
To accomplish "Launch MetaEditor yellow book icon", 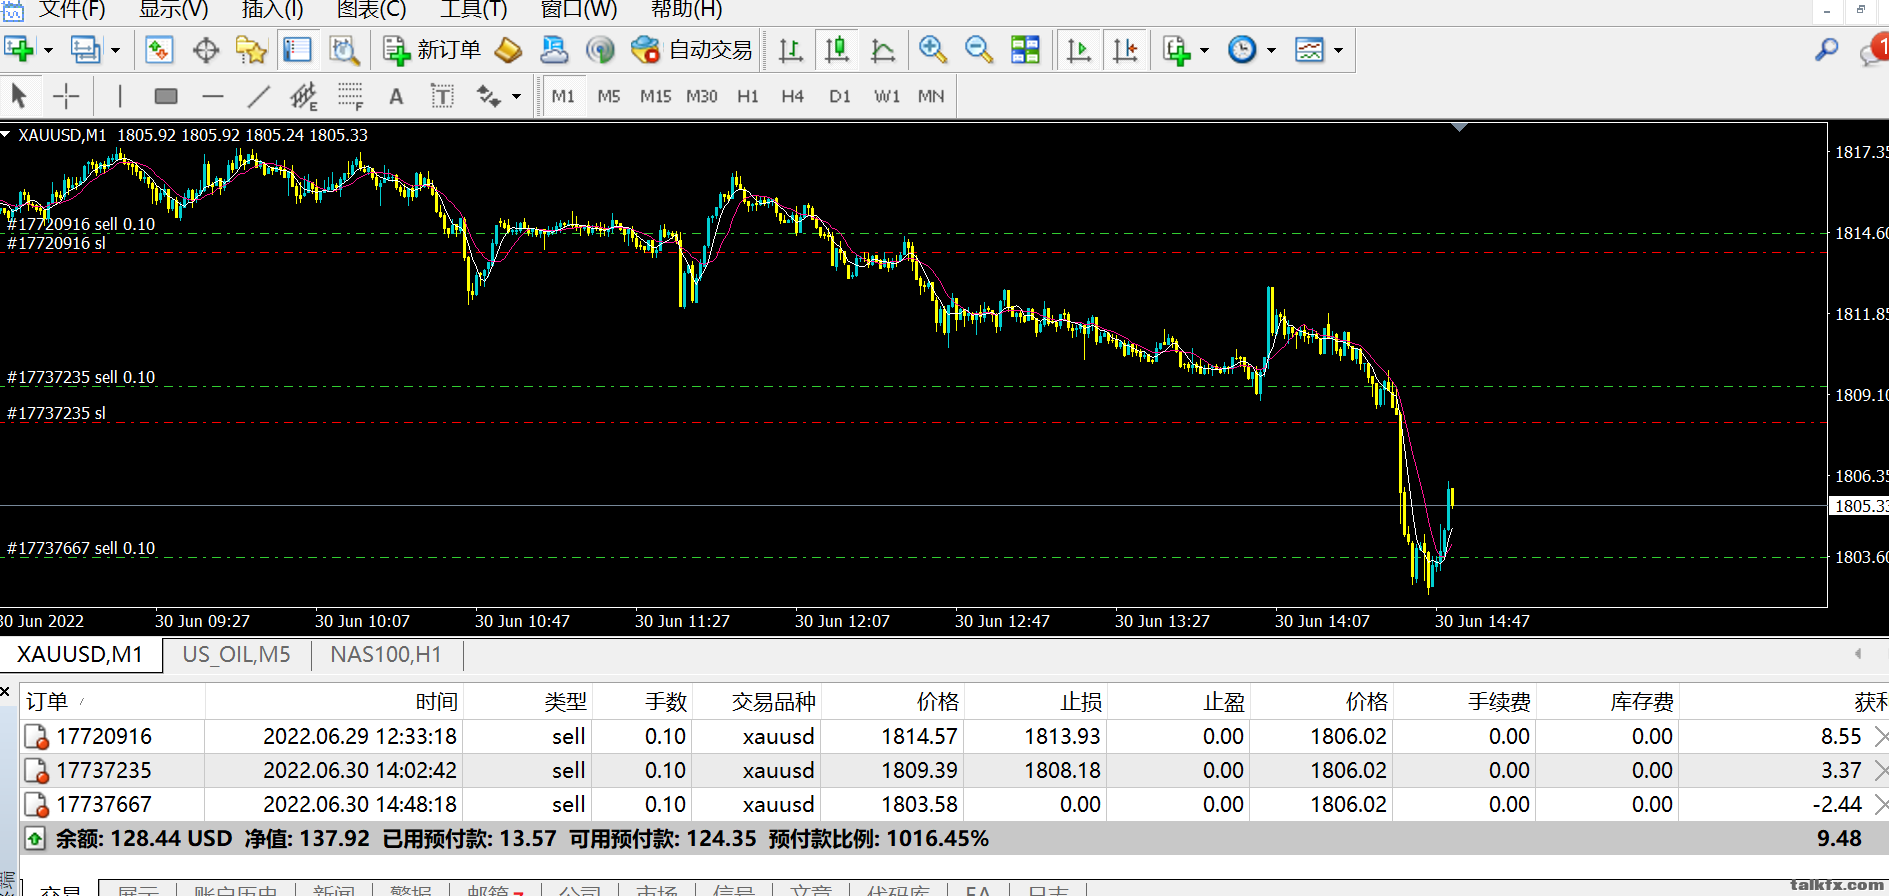I will click(508, 50).
